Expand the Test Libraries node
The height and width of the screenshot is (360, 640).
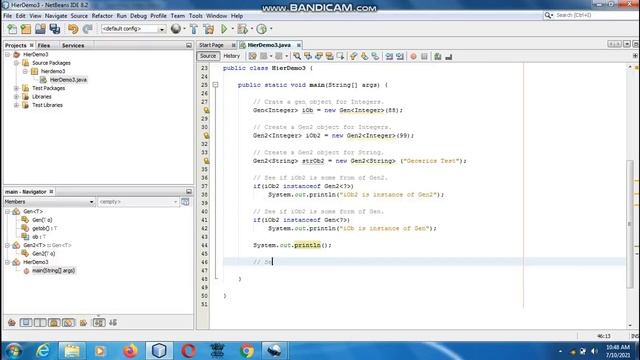coord(16,105)
